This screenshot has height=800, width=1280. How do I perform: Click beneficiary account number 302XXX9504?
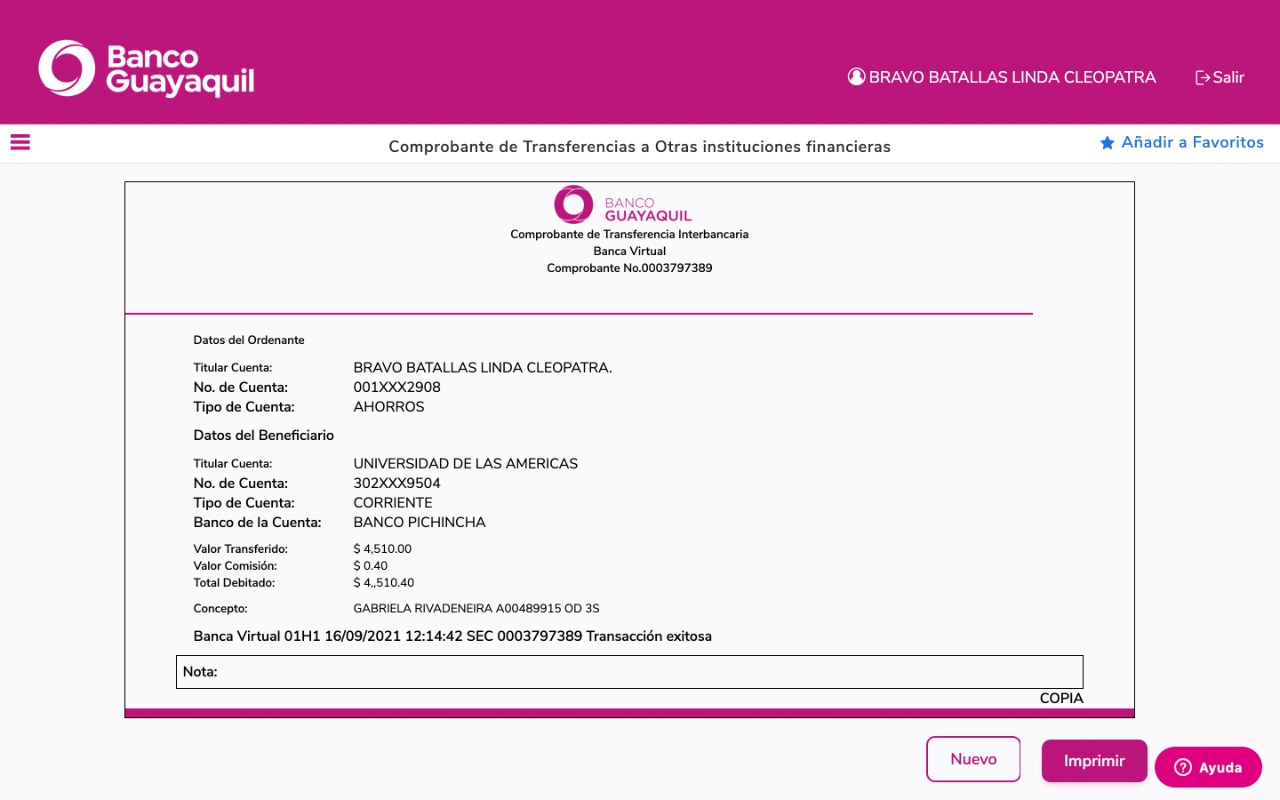(x=397, y=483)
